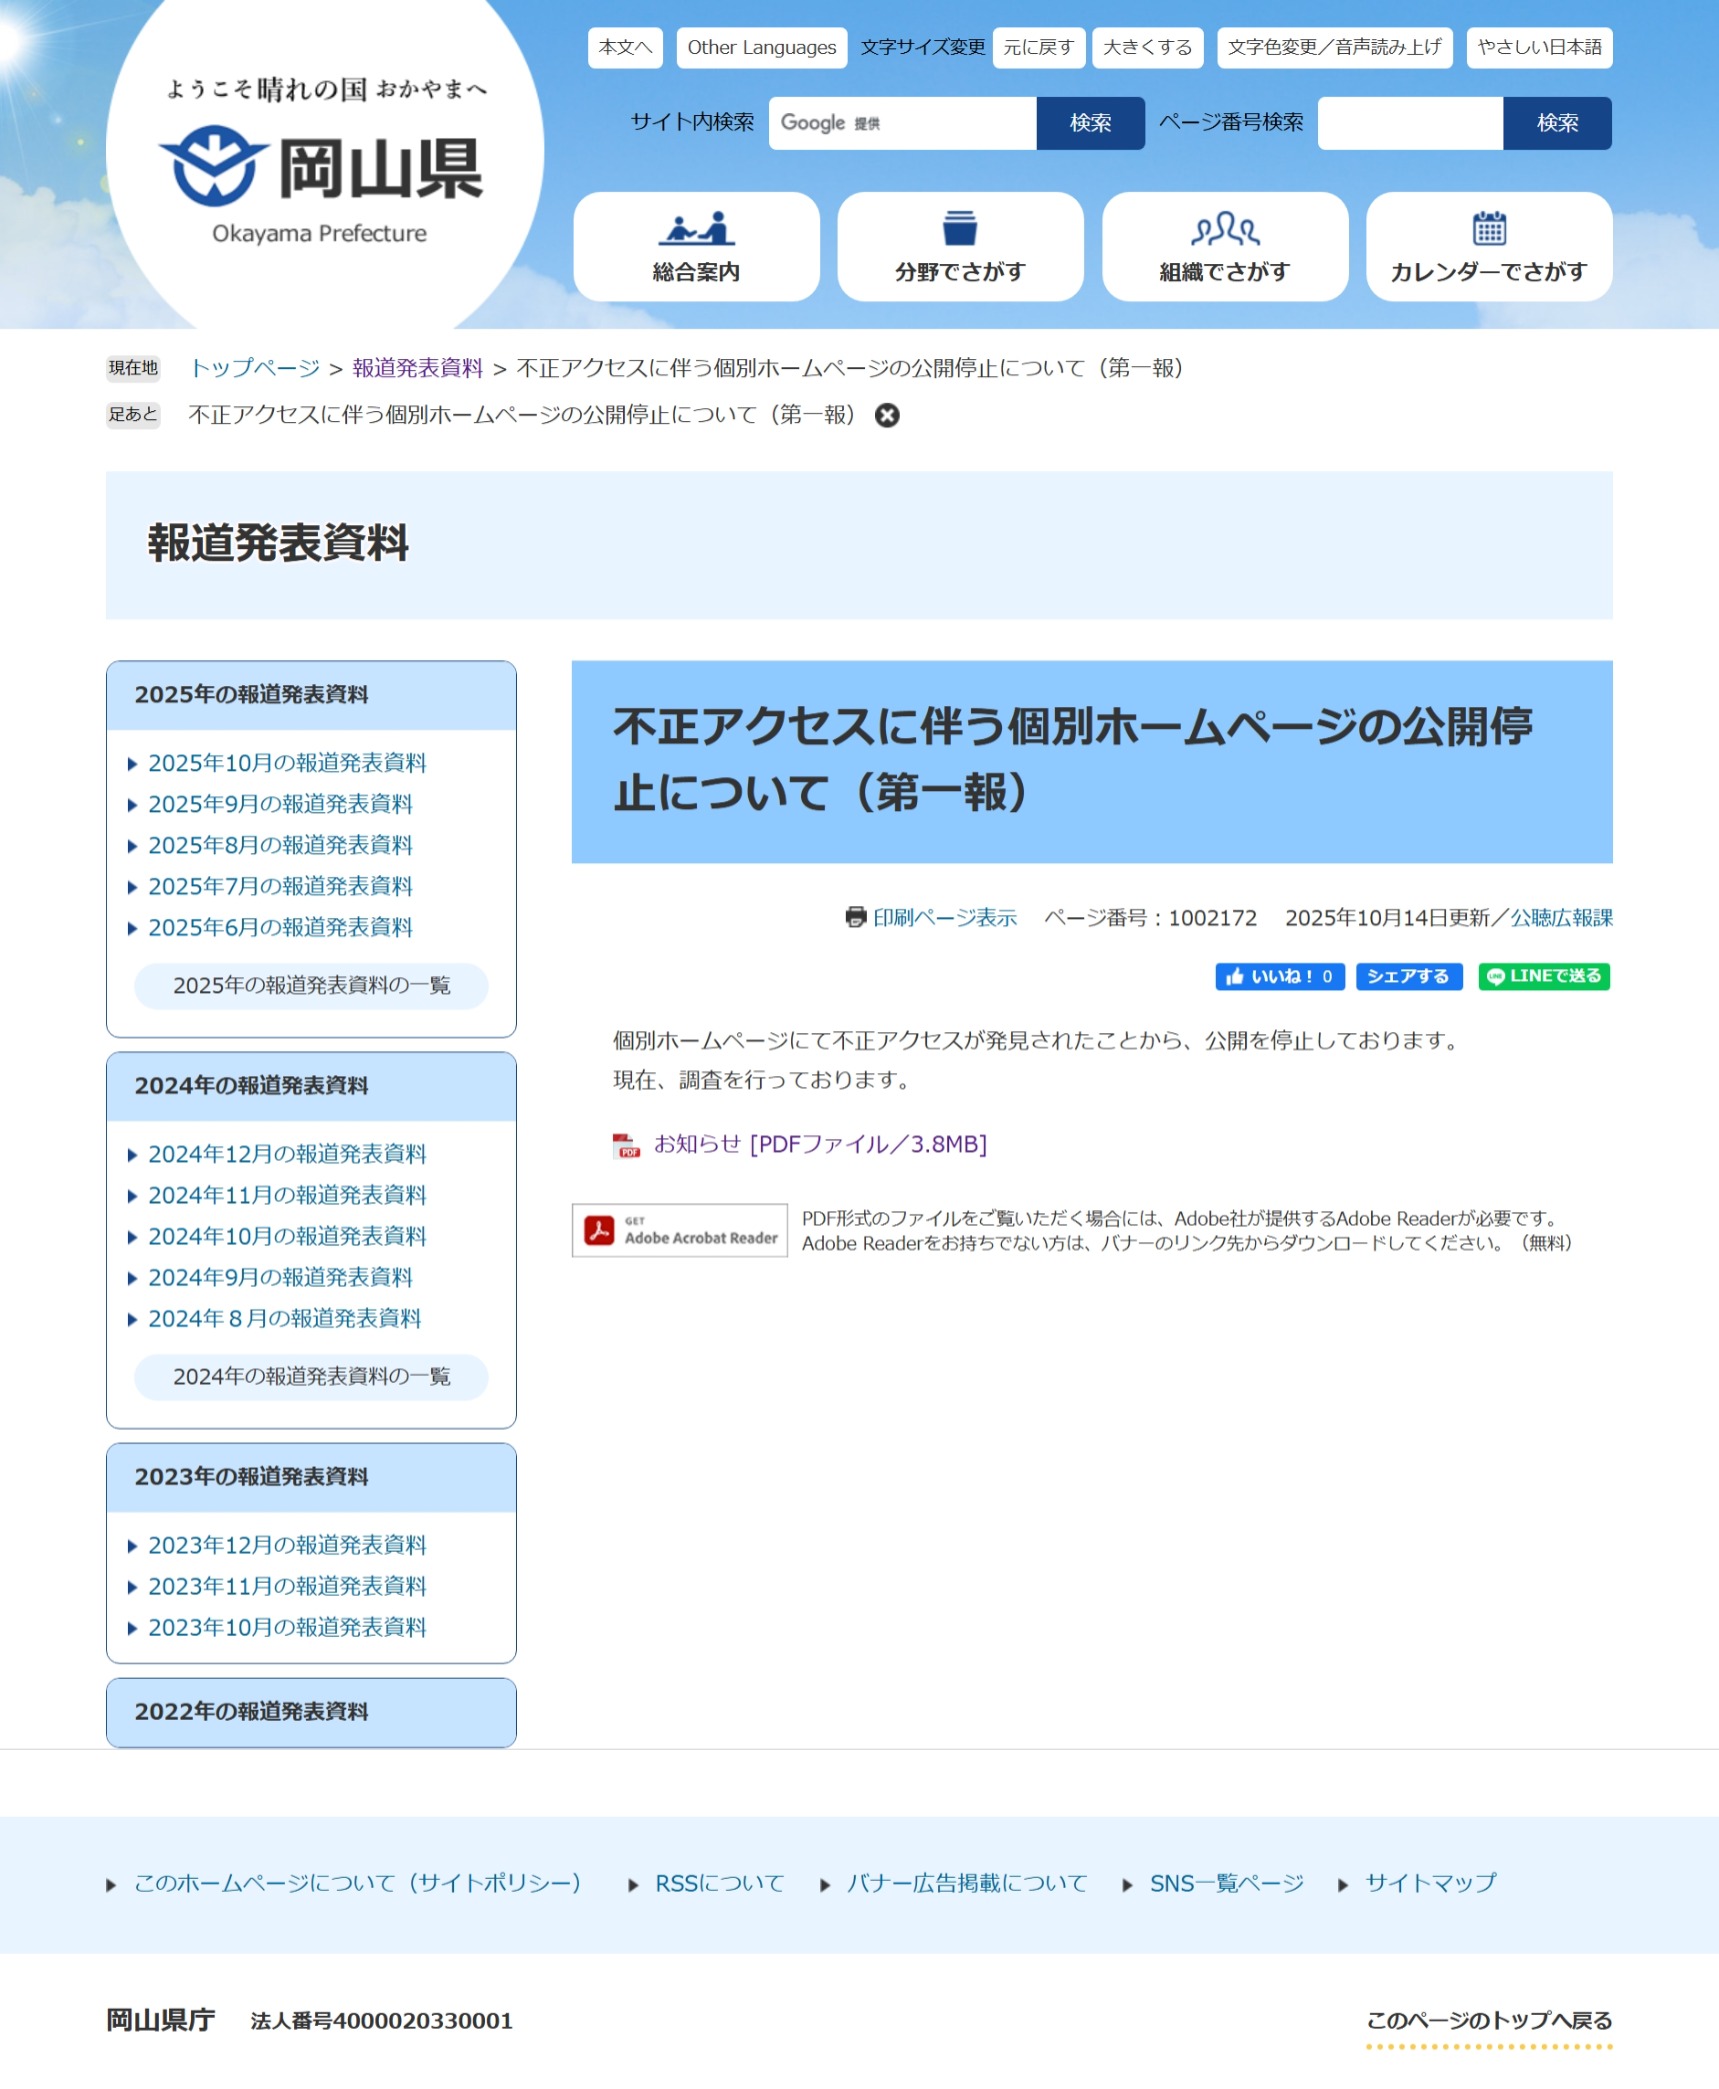Open 2024年の報道発表資料の一覧 list
This screenshot has height=2089, width=1719.
[311, 1377]
